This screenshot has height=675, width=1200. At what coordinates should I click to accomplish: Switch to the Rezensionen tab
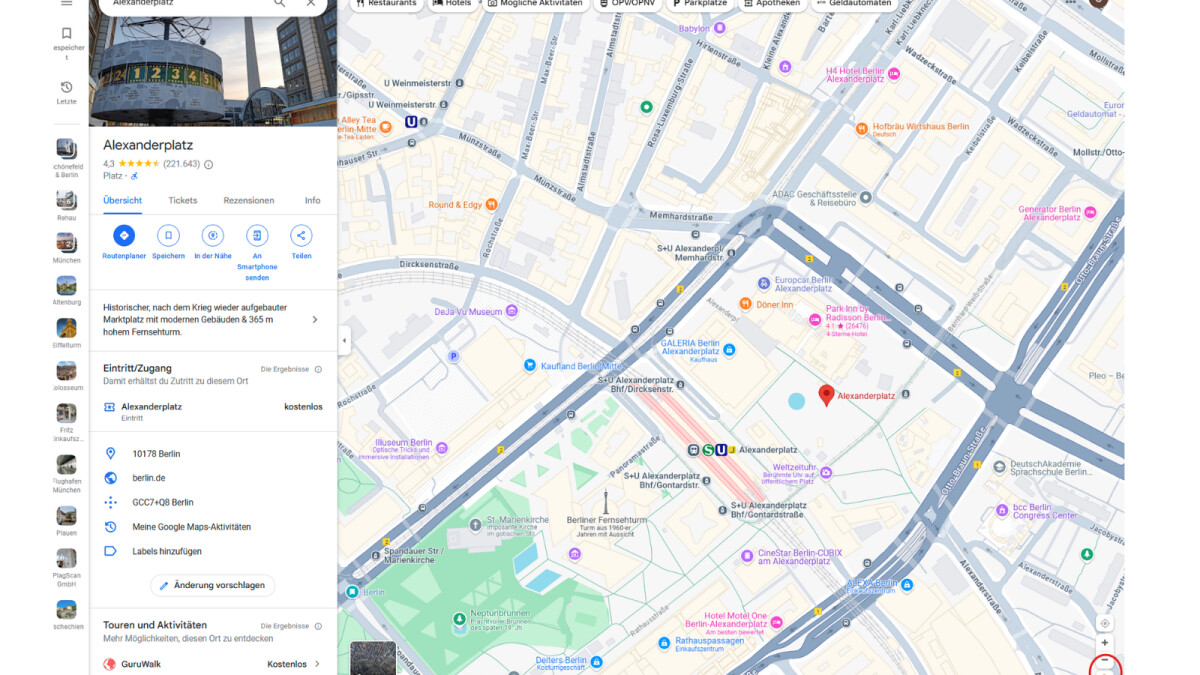pyautogui.click(x=248, y=200)
